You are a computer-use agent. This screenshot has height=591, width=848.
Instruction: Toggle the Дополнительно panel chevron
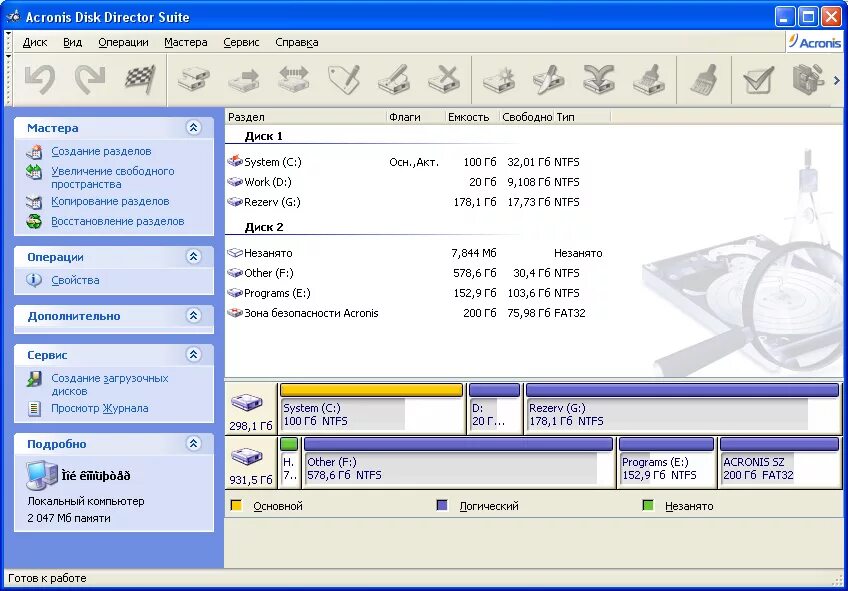(x=194, y=315)
